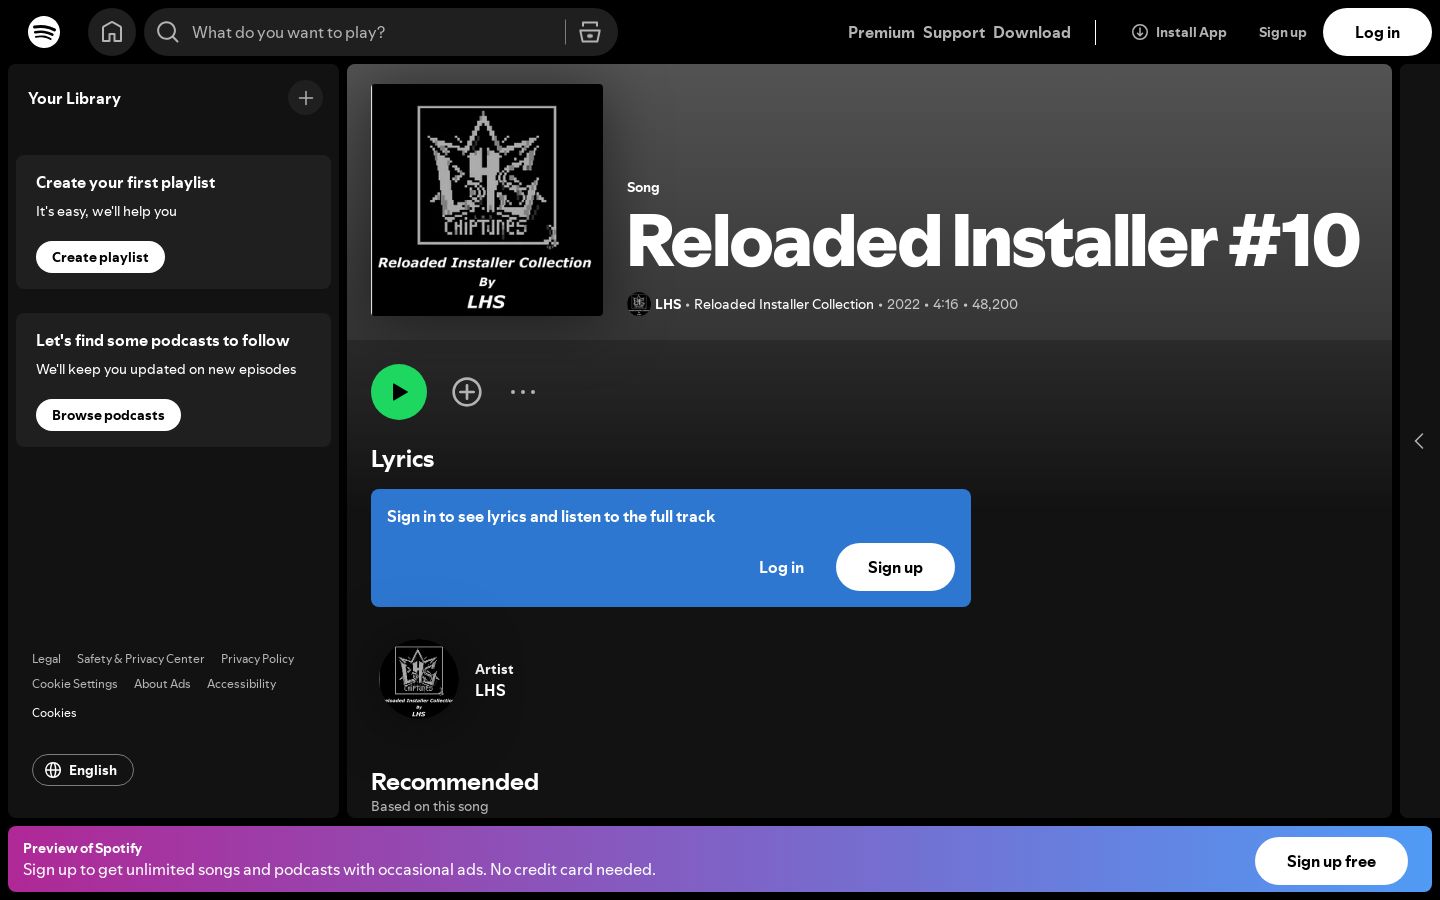Click Log in inside the lyrics banner
The height and width of the screenshot is (900, 1440).
click(x=781, y=567)
